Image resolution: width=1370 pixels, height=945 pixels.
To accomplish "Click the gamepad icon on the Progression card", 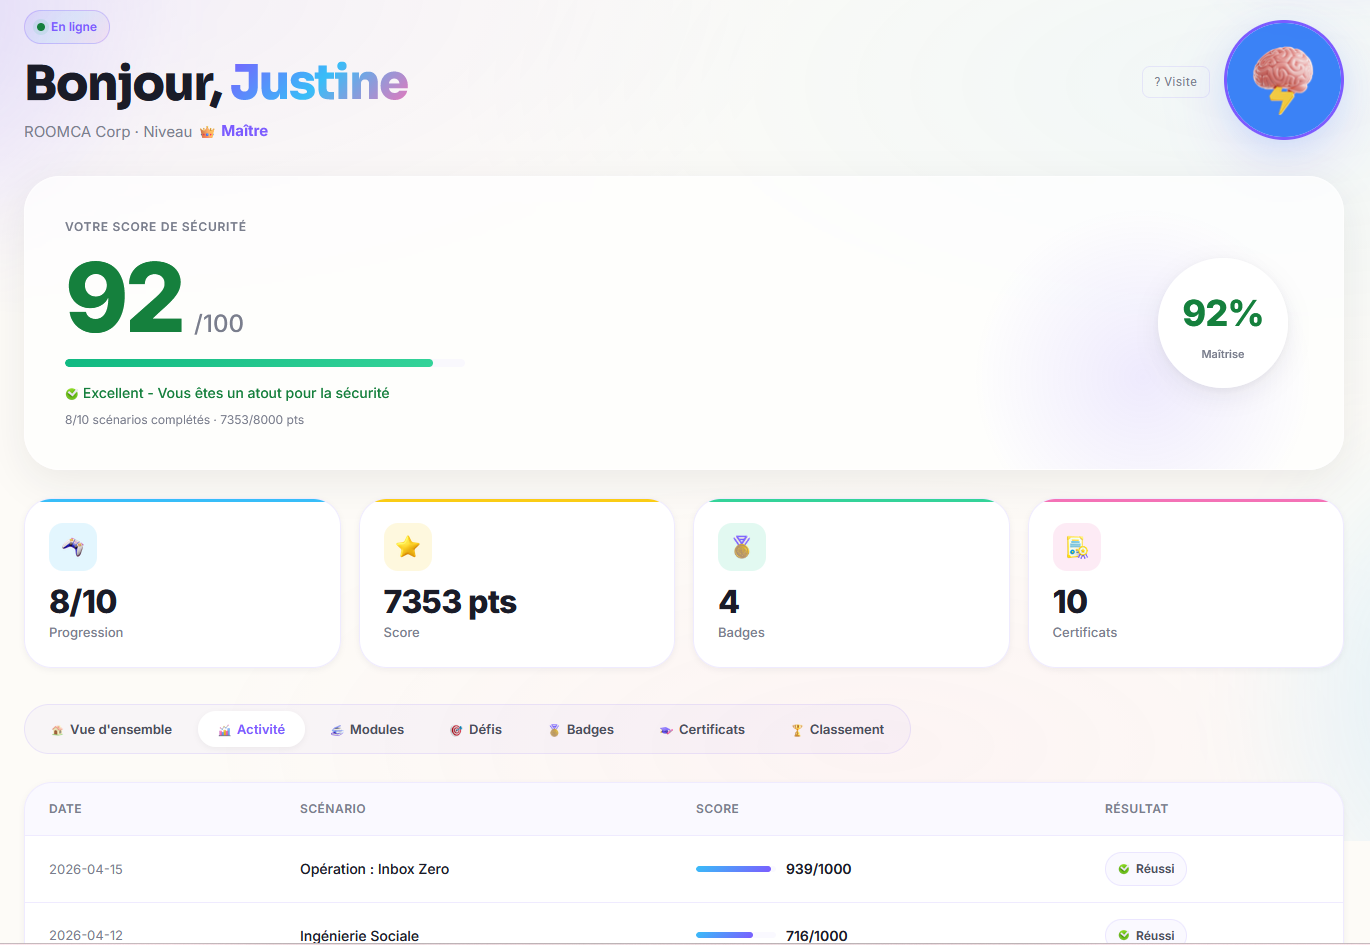I will [x=73, y=547].
